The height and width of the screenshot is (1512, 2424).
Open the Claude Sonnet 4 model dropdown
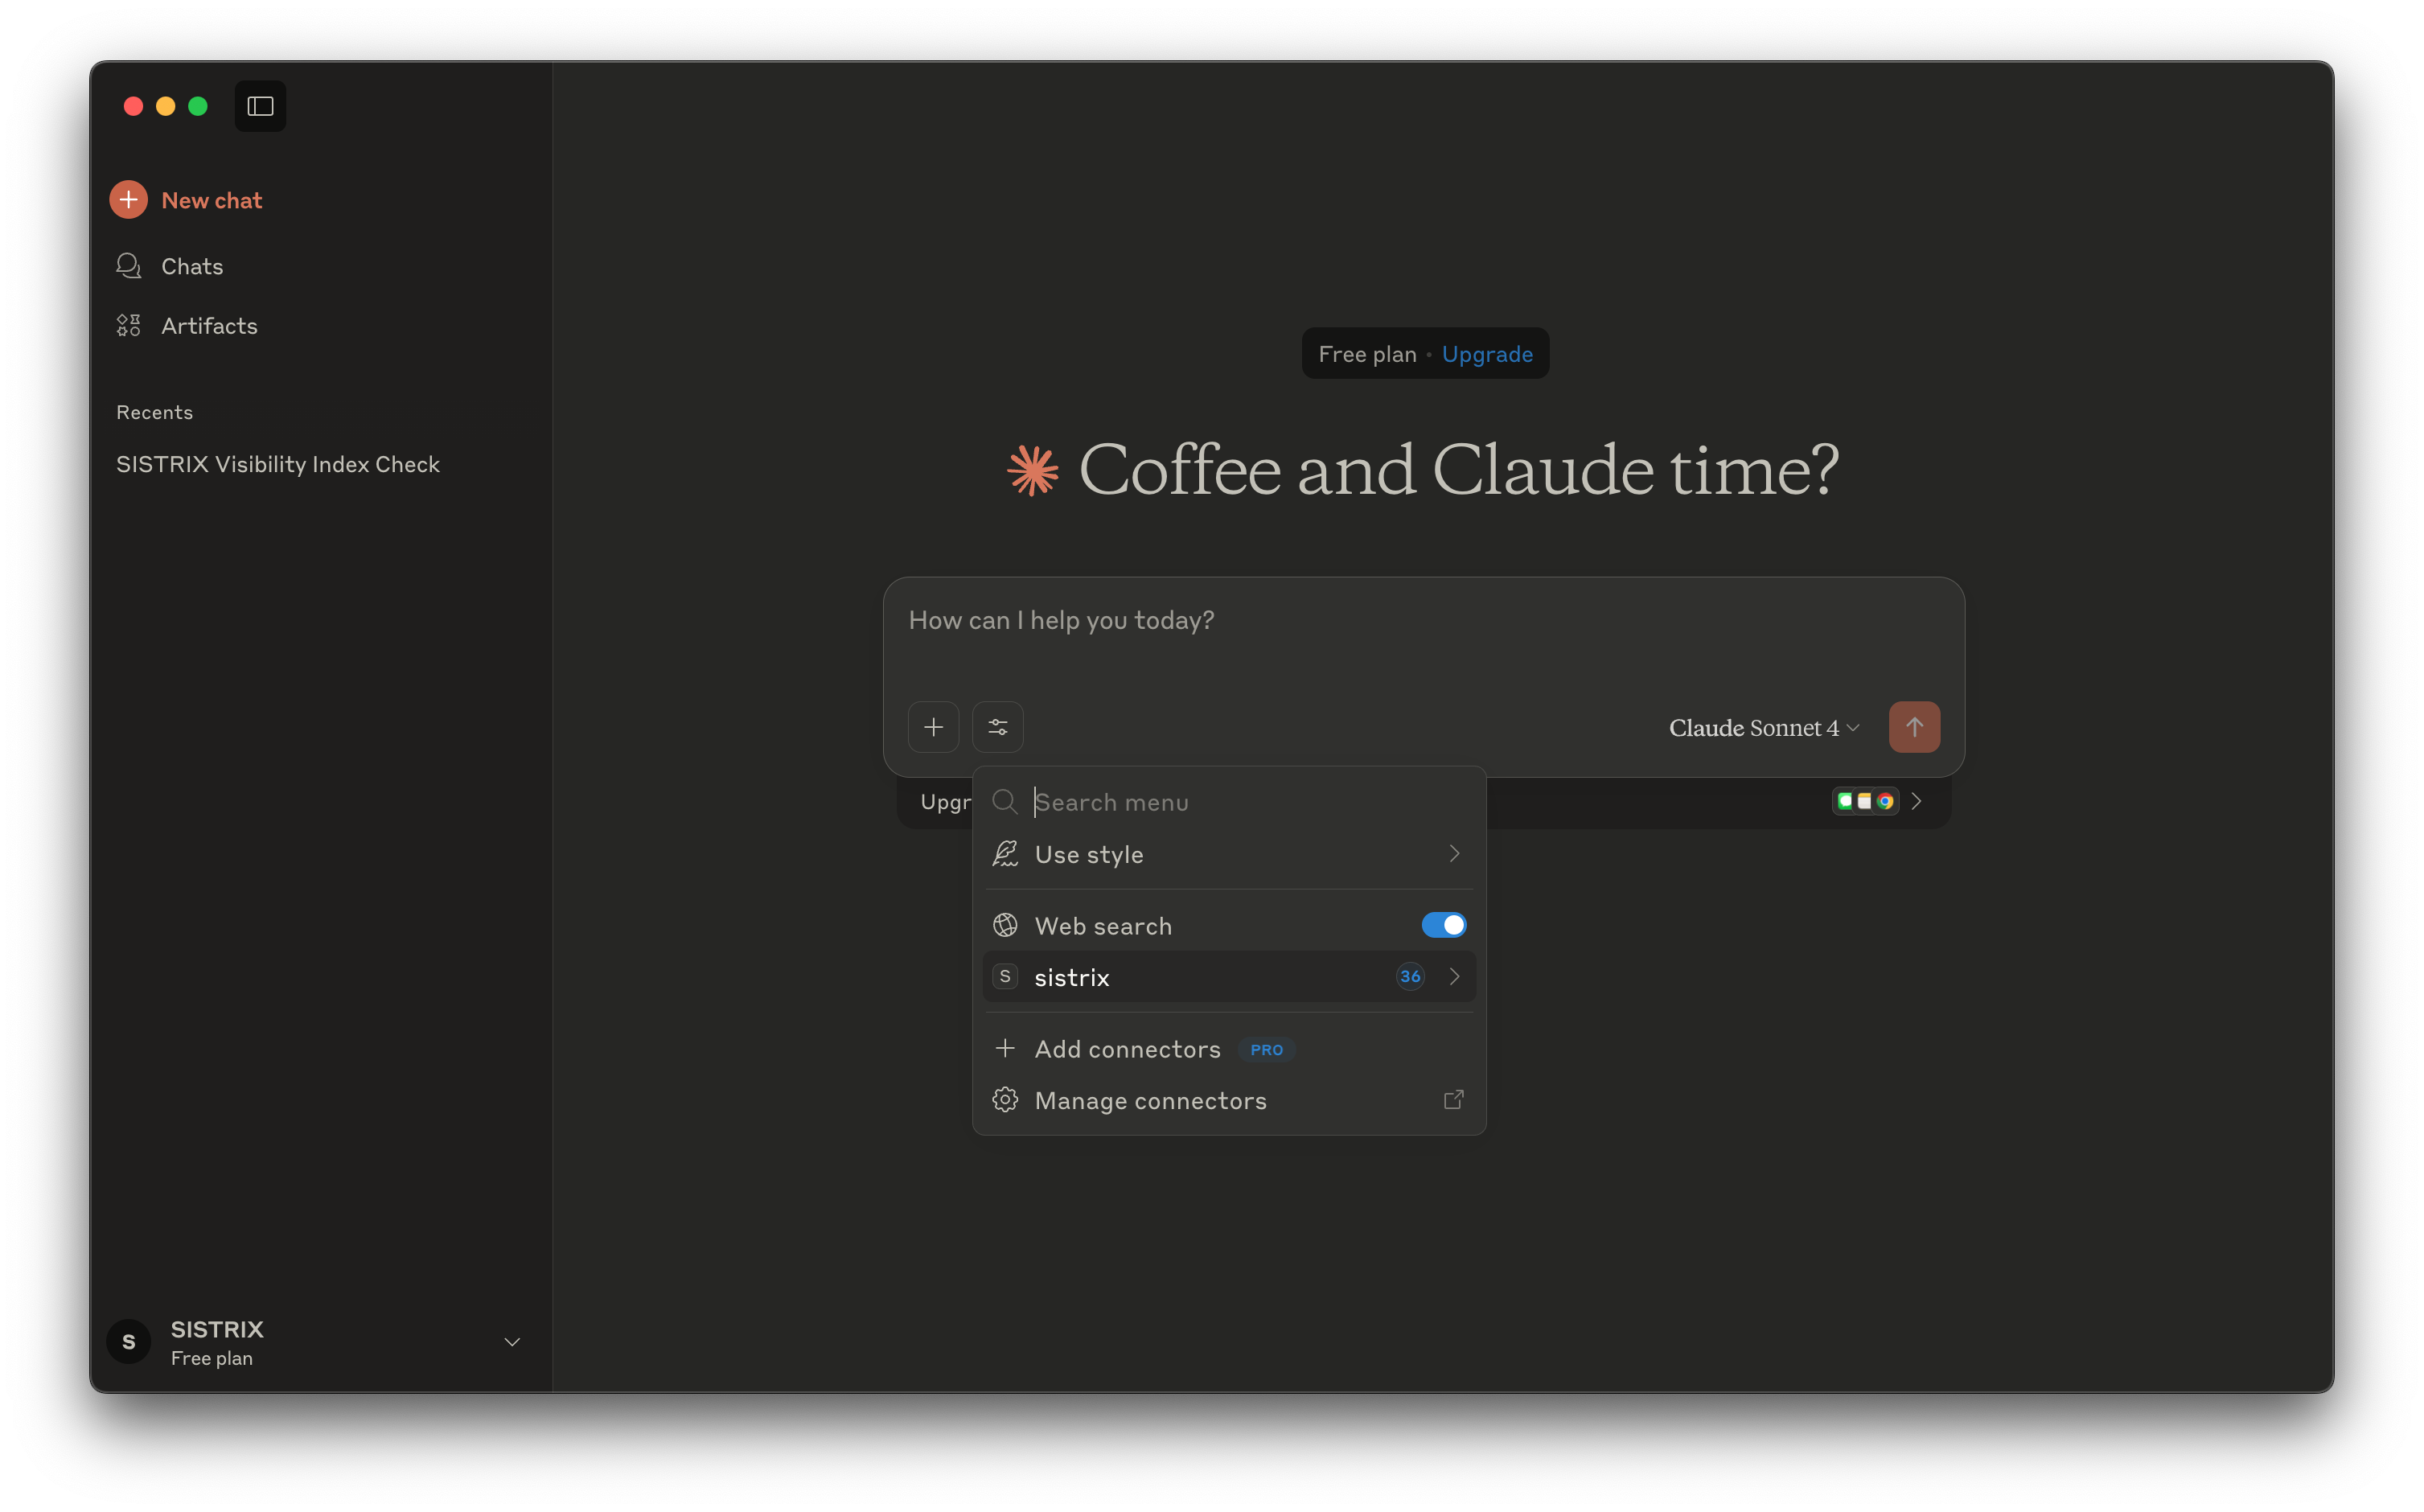pos(1763,728)
